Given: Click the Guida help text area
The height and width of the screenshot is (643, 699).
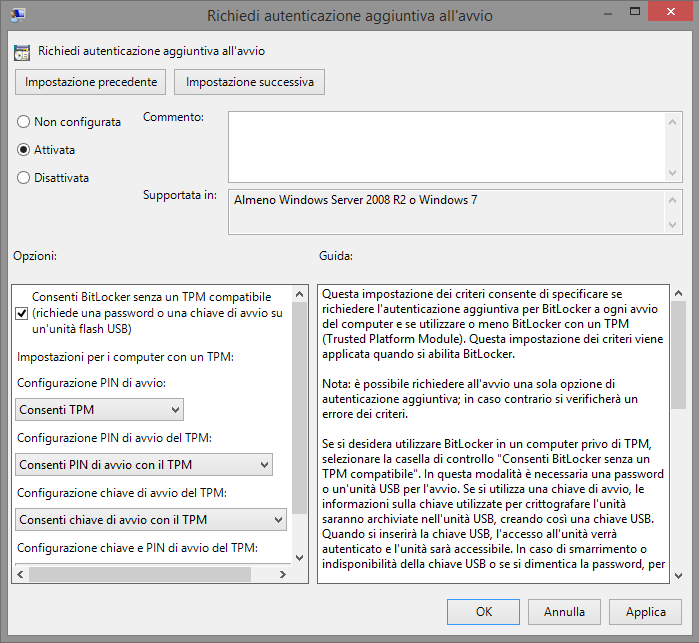Looking at the screenshot, I should (493, 434).
